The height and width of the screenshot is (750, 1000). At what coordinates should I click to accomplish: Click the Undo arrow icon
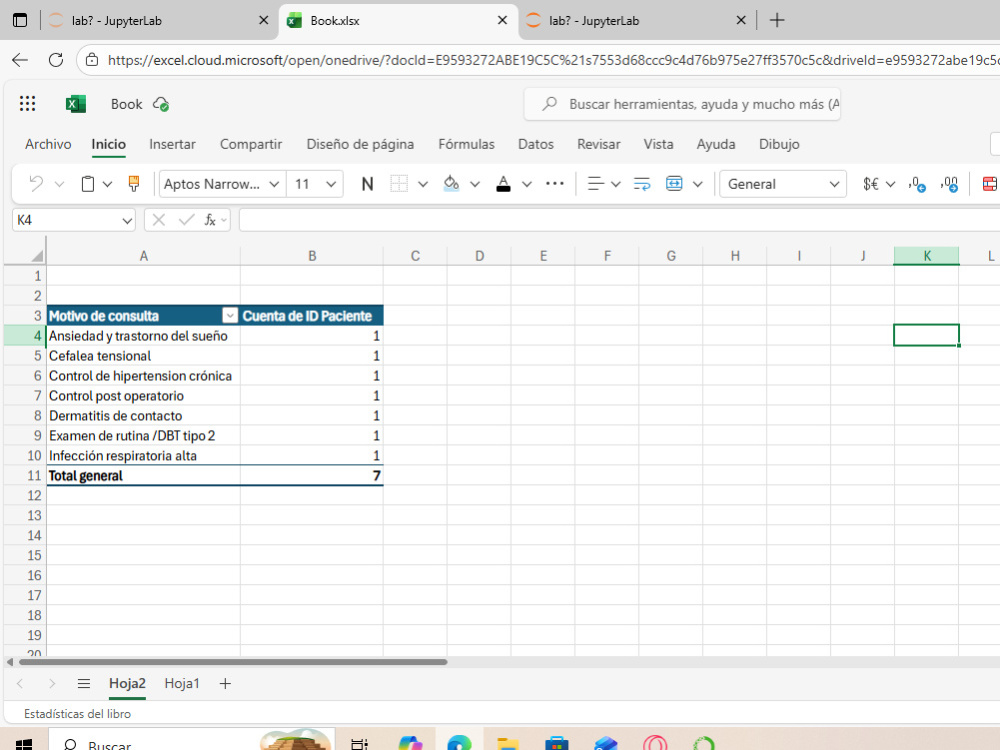[x=36, y=184]
